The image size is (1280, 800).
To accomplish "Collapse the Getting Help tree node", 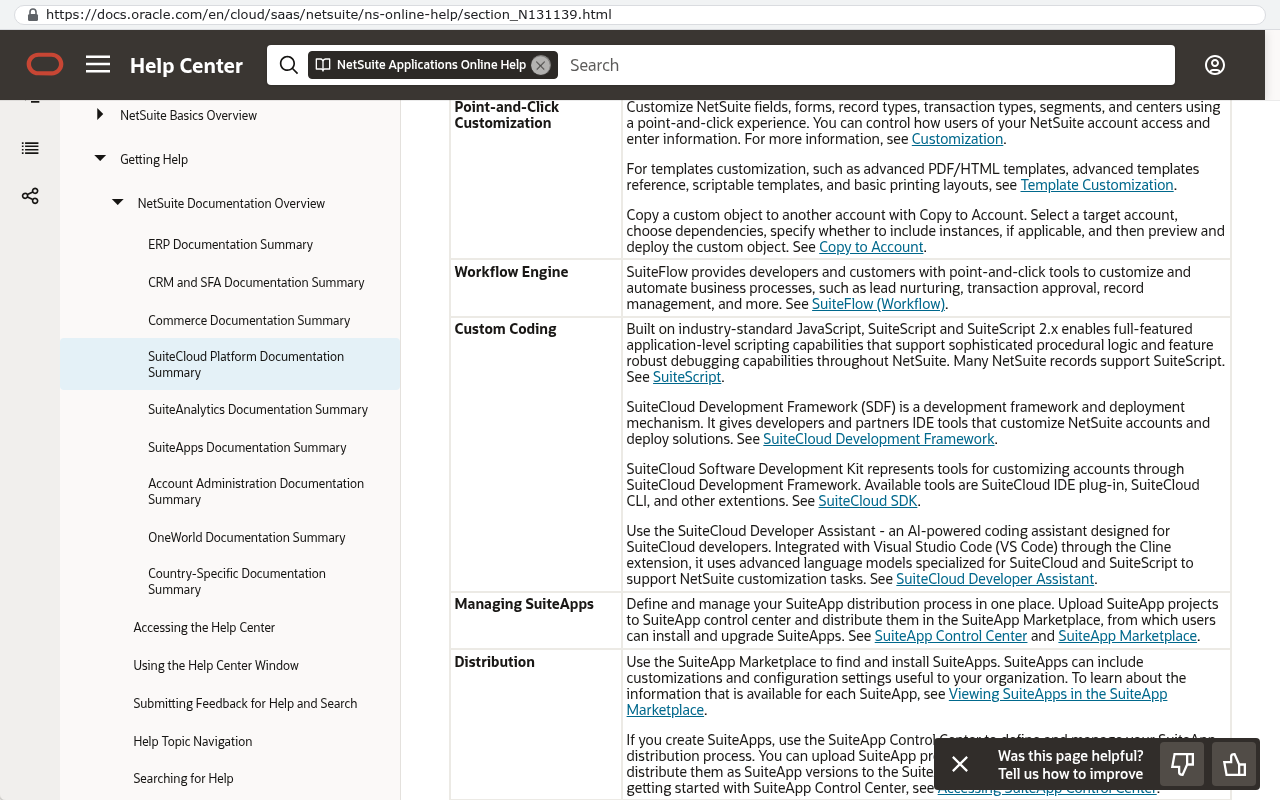I will [x=100, y=159].
